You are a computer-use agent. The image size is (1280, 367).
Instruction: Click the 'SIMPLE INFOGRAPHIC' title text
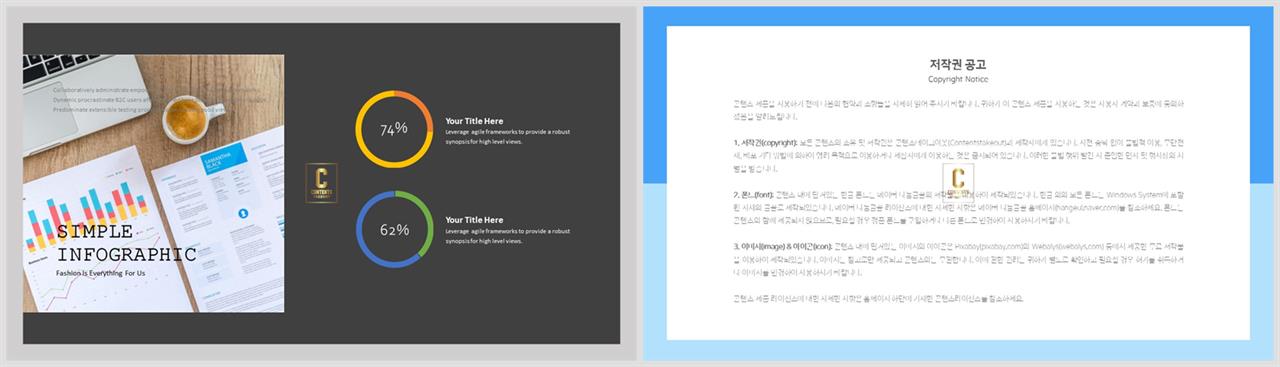click(x=126, y=243)
